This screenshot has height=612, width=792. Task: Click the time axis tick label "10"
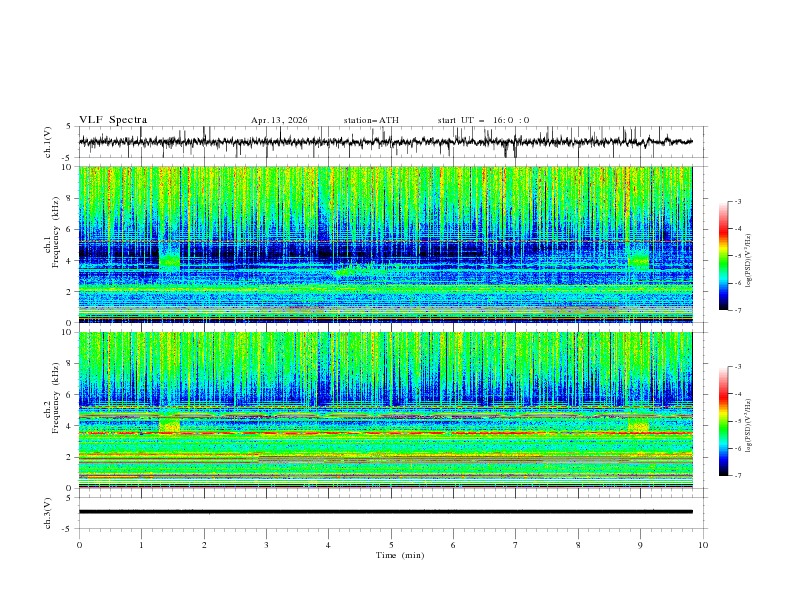tap(703, 545)
